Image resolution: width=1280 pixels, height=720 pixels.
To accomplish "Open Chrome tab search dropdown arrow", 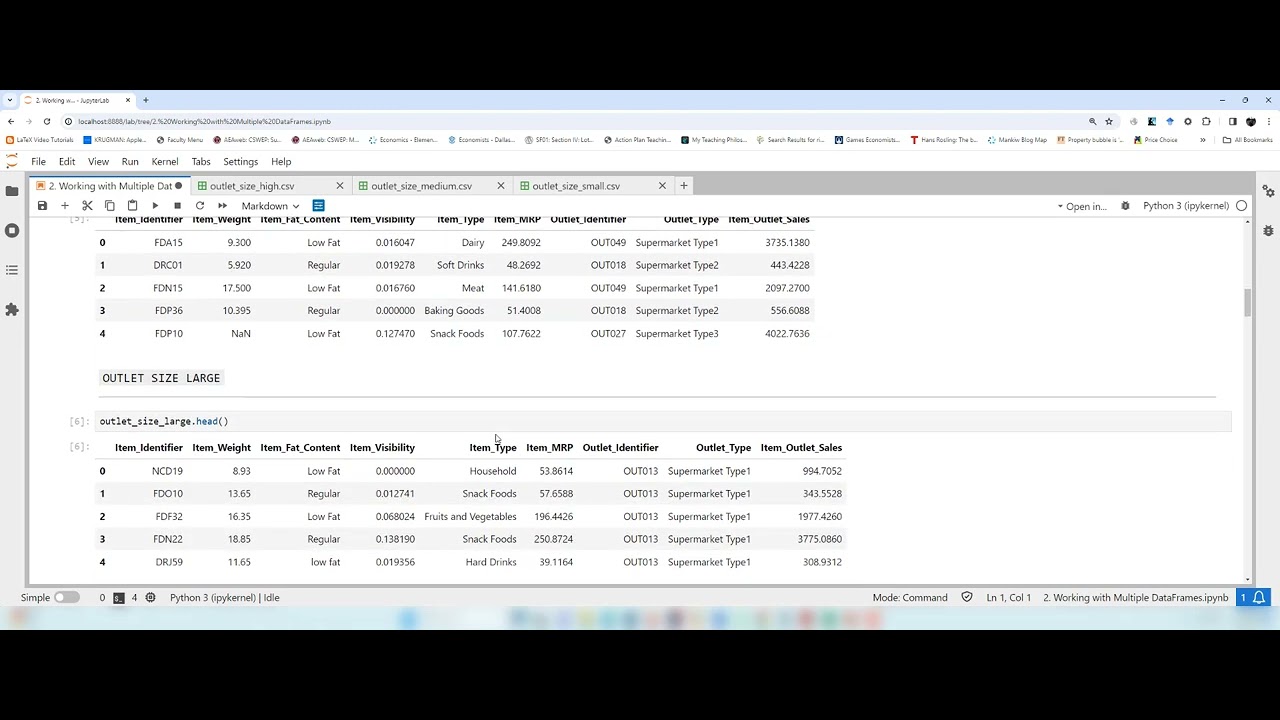I will 10,100.
